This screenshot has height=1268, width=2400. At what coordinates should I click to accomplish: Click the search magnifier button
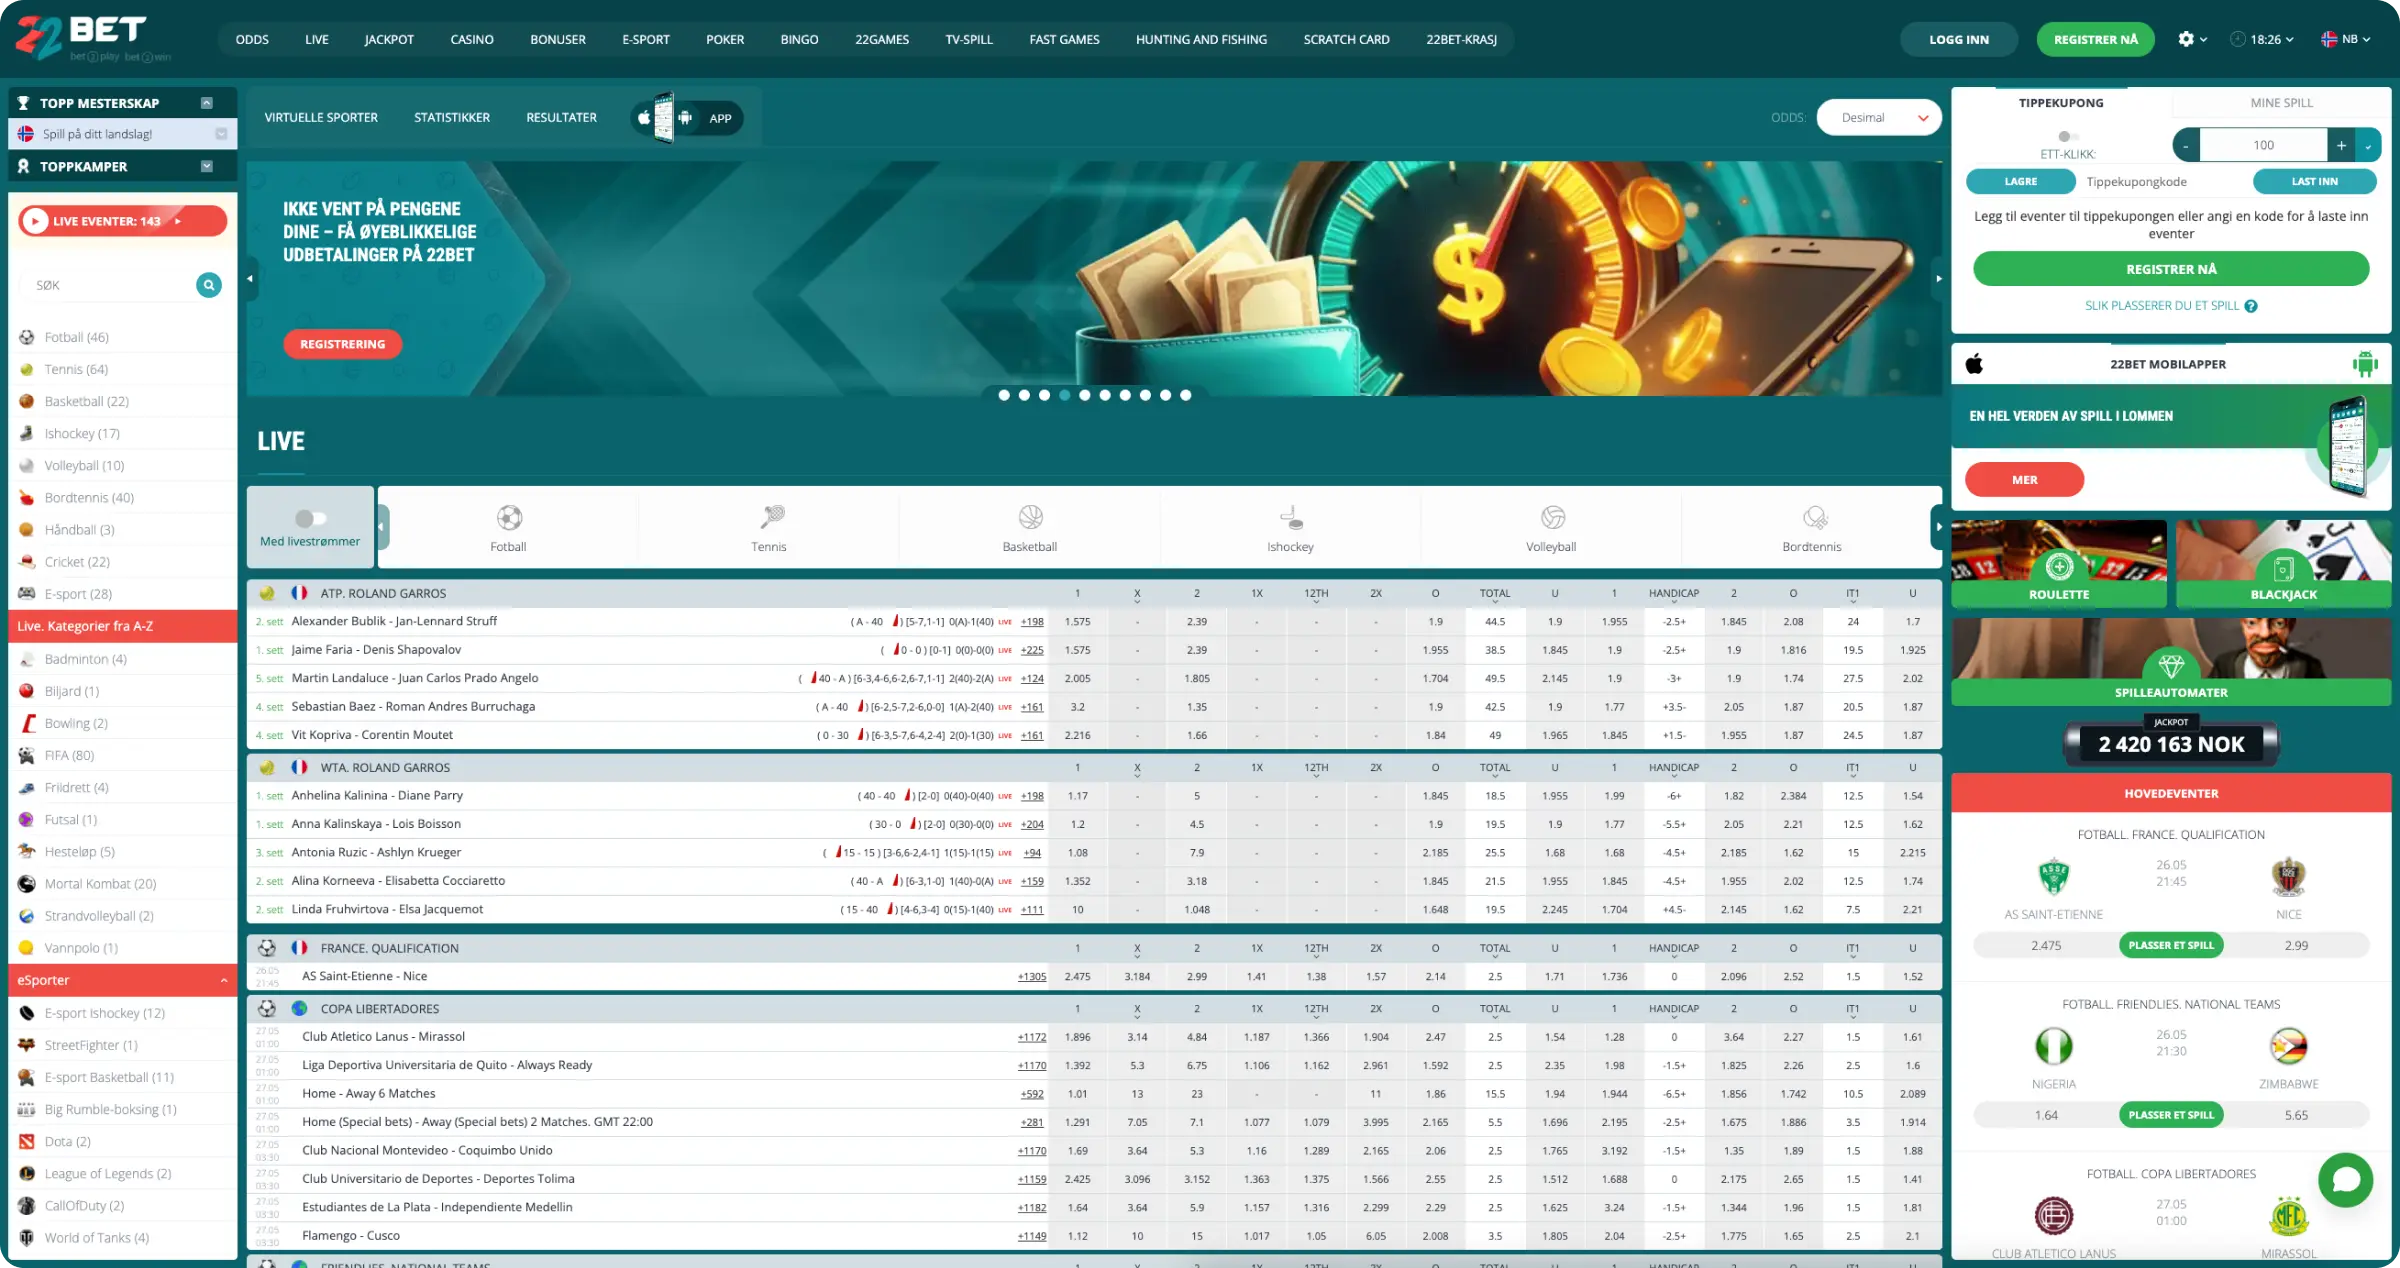(209, 285)
